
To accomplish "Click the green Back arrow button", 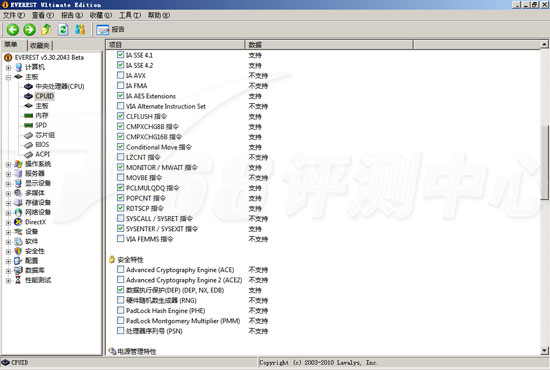I will coord(13,29).
